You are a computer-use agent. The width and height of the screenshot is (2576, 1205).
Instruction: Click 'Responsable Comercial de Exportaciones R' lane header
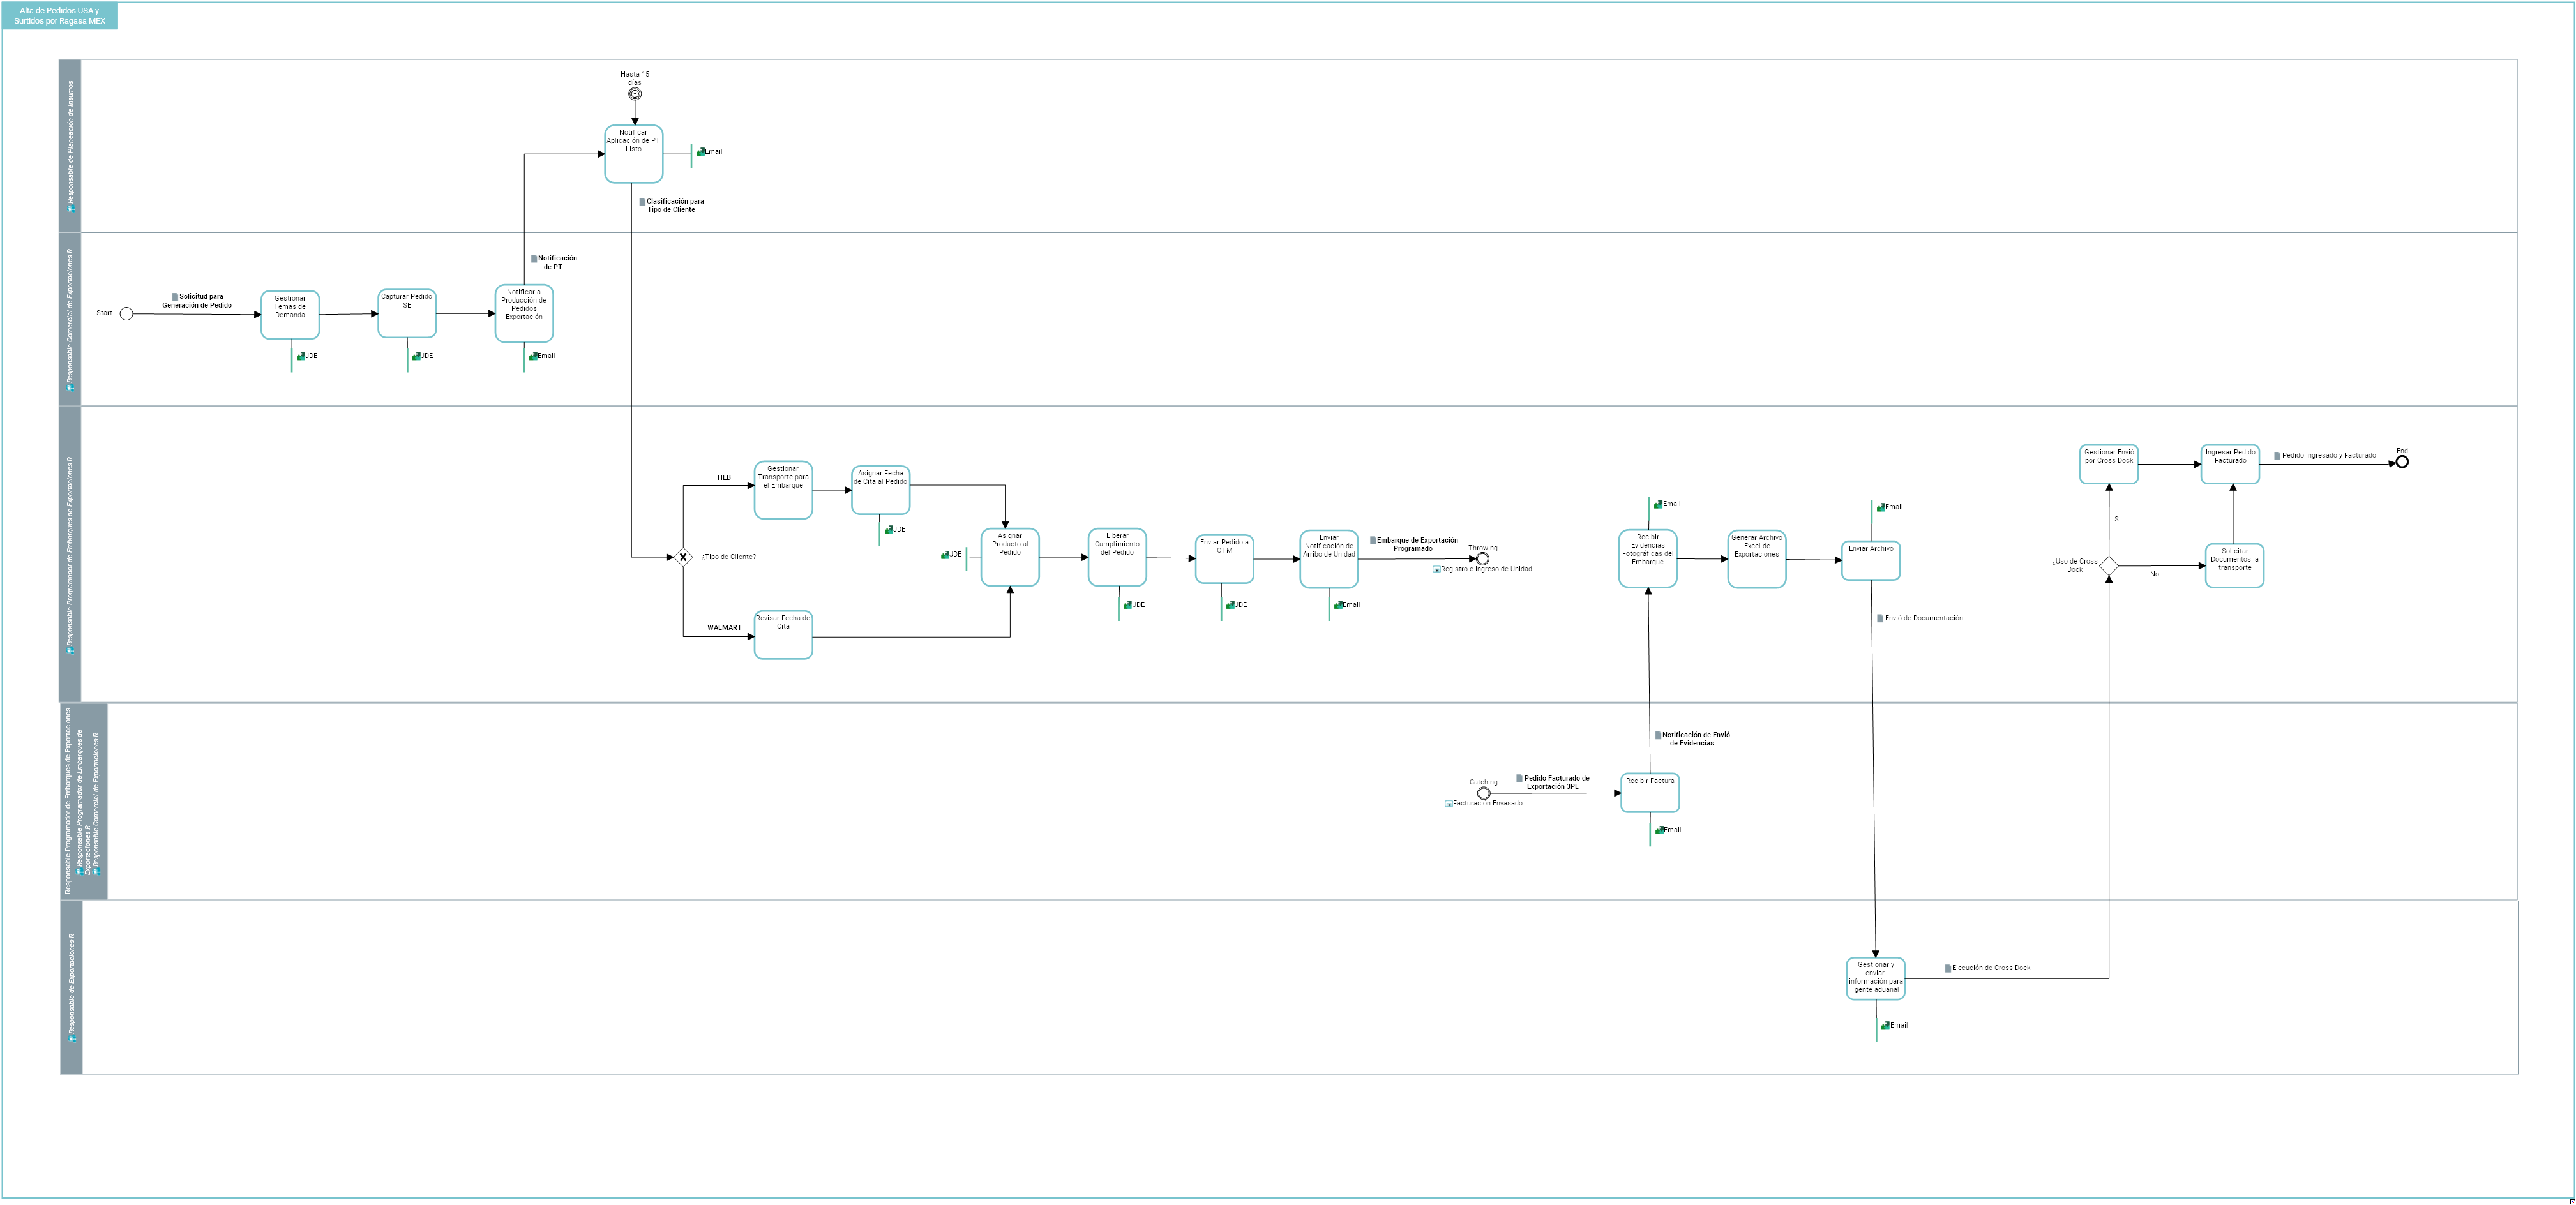pos(70,319)
